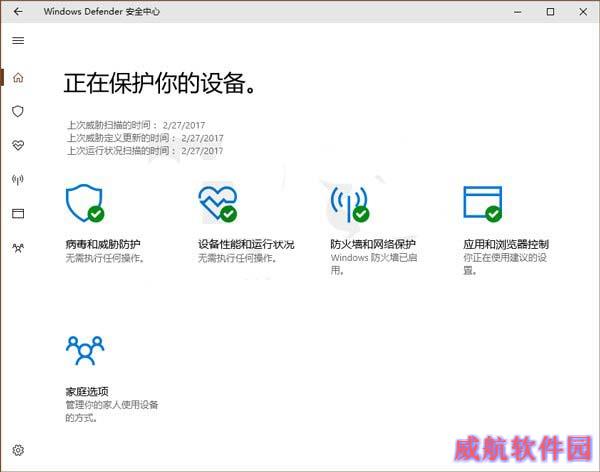The width and height of the screenshot is (600, 472).
Task: Open app and browser control sidebar icon
Action: (18, 213)
